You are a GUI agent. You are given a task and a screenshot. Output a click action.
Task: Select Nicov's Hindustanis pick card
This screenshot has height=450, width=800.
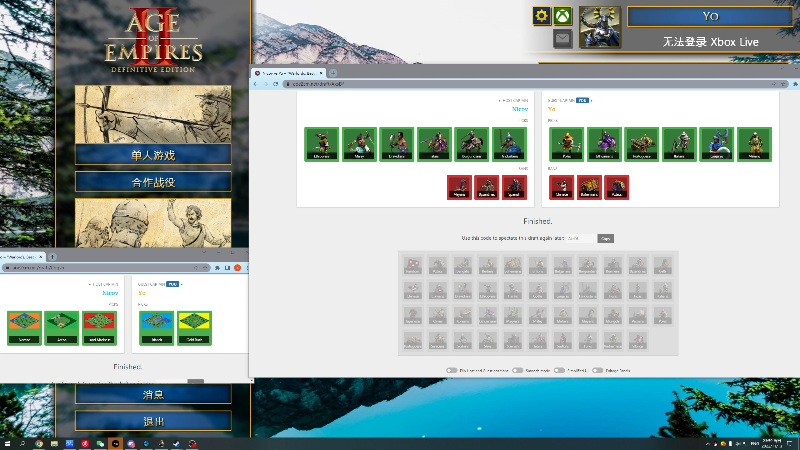[x=509, y=144]
